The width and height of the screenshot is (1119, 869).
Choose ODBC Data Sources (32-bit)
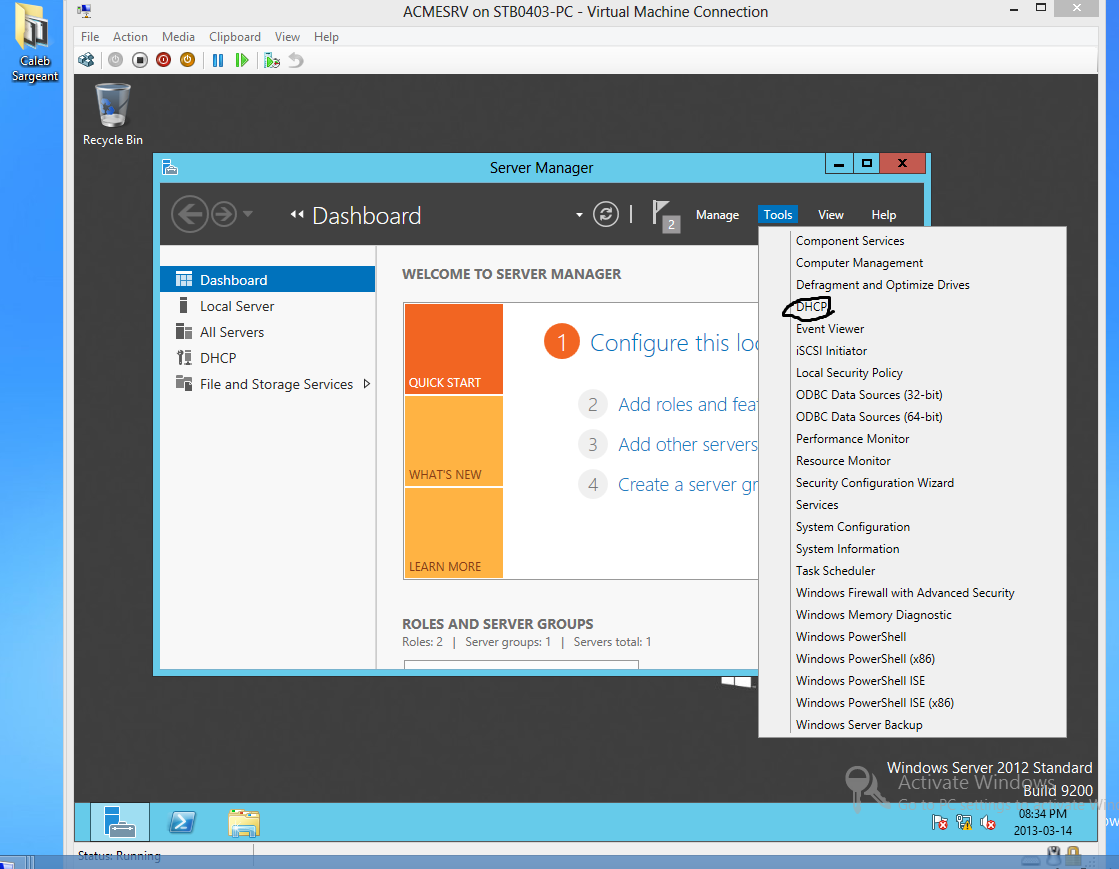(x=869, y=395)
